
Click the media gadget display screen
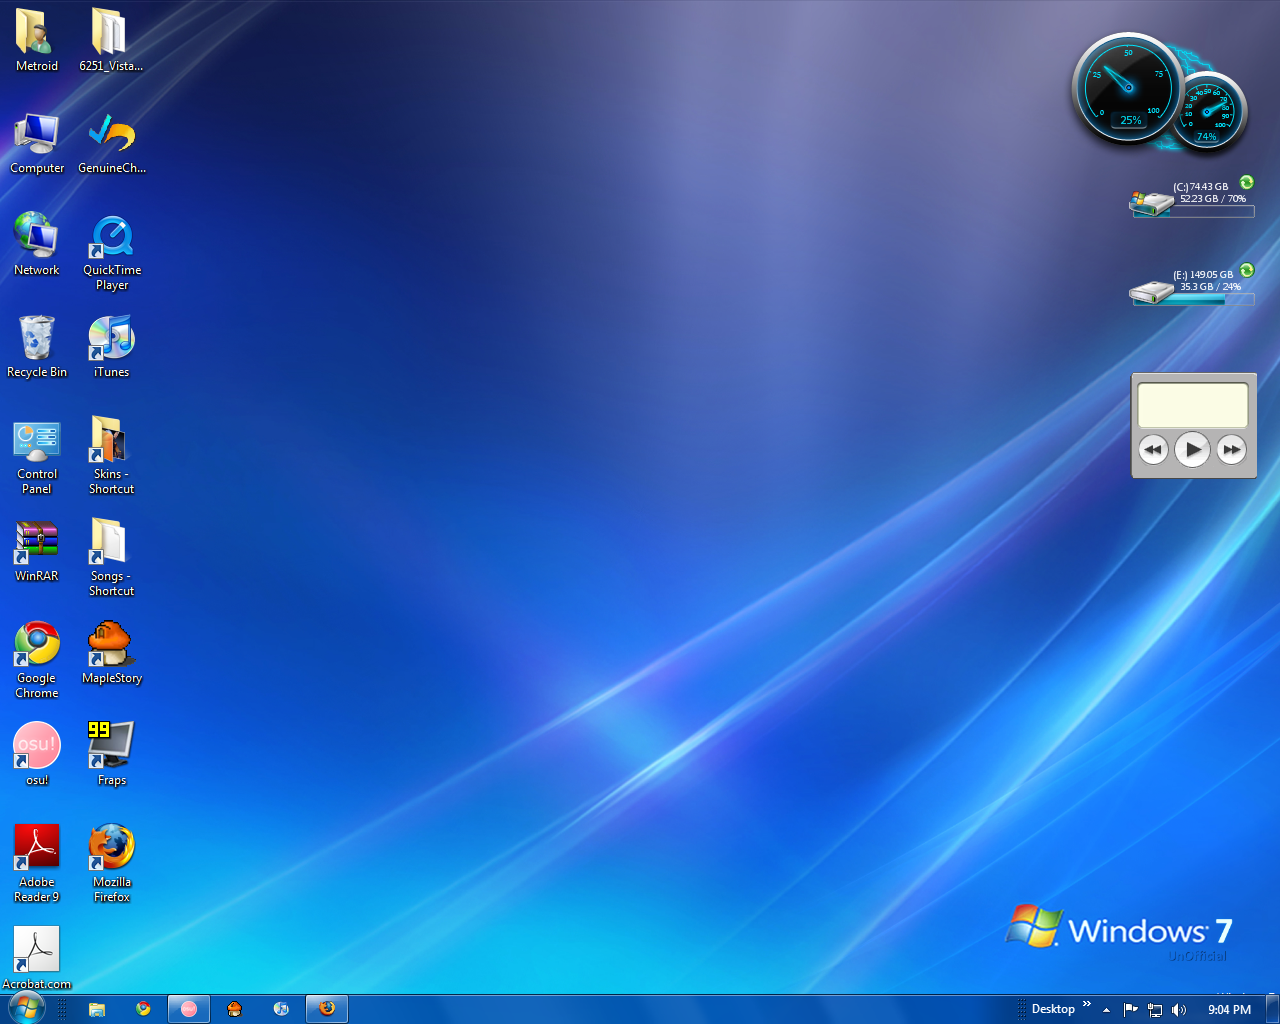pos(1193,405)
